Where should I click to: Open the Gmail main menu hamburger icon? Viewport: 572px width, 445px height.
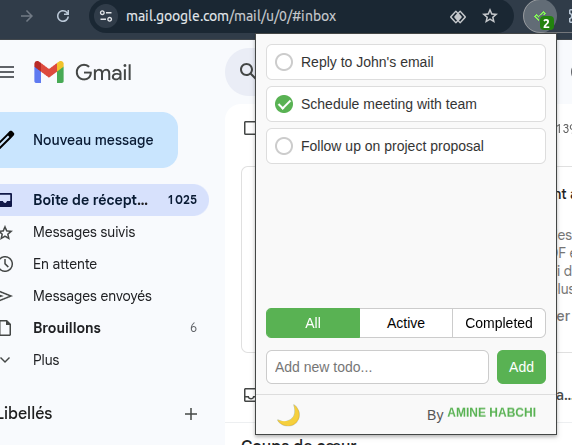tap(7, 72)
